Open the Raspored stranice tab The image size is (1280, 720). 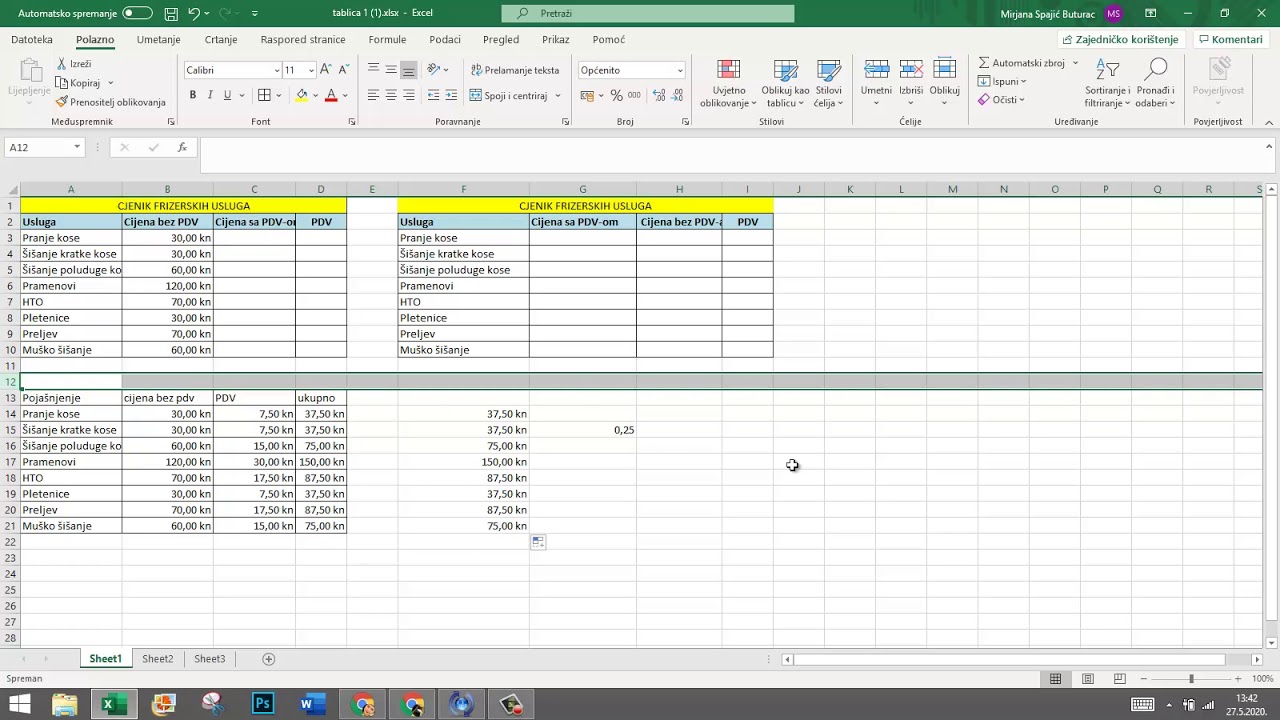pyautogui.click(x=303, y=40)
